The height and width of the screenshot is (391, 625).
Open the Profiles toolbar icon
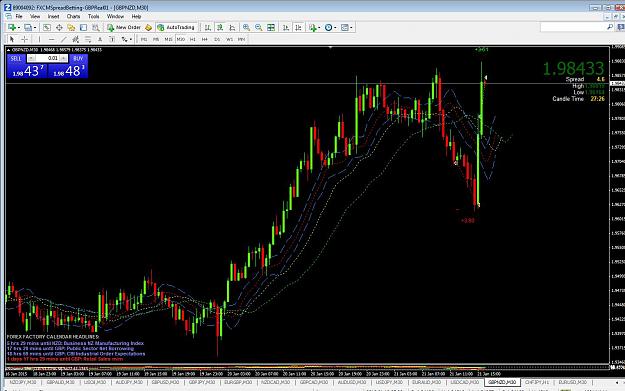click(28, 28)
